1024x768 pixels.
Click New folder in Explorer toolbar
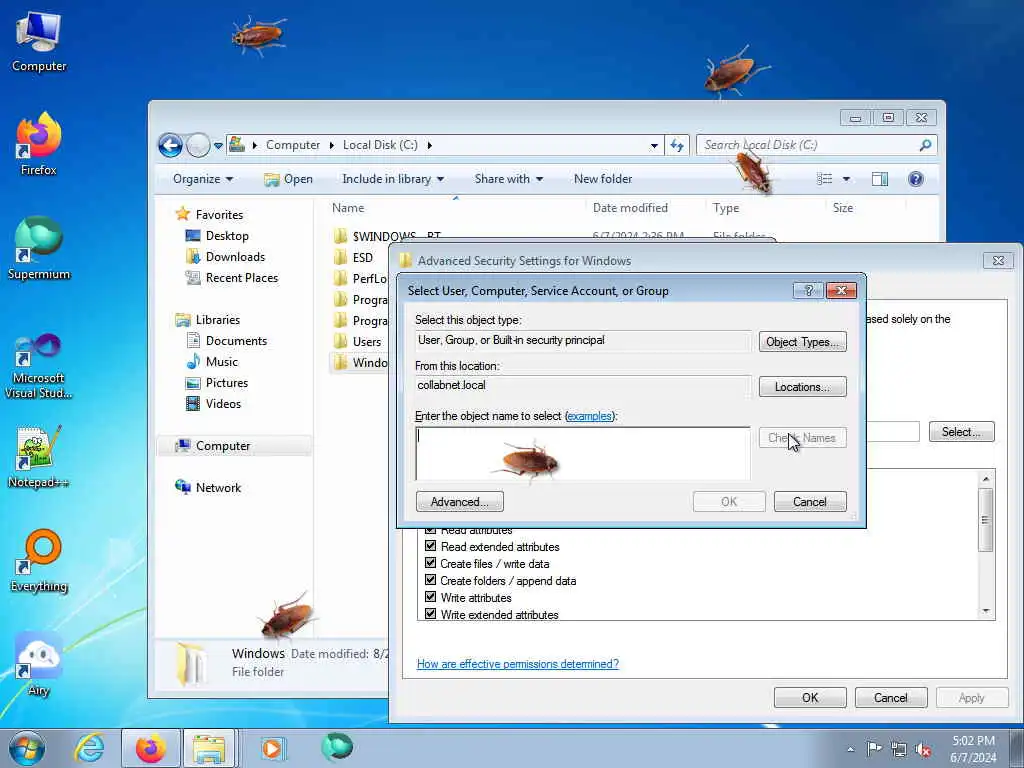[x=603, y=179]
